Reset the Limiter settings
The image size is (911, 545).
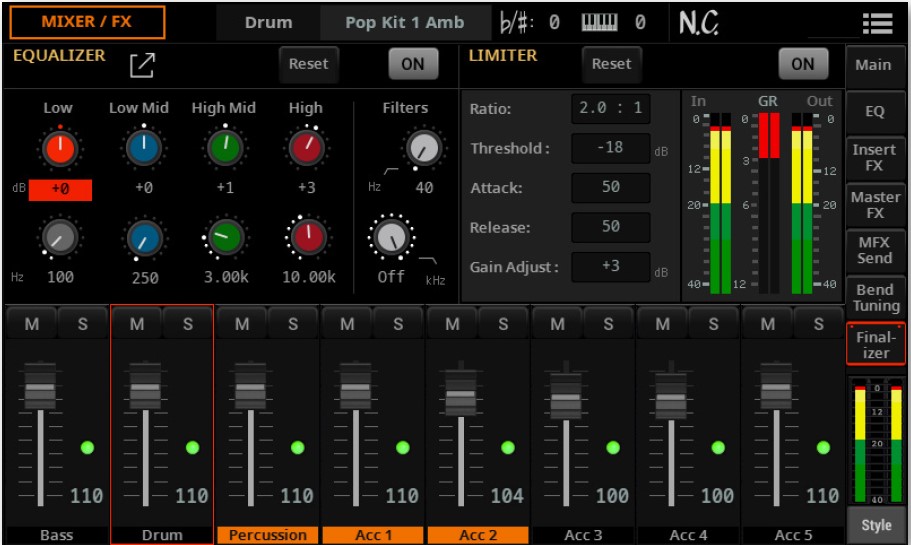tap(611, 64)
